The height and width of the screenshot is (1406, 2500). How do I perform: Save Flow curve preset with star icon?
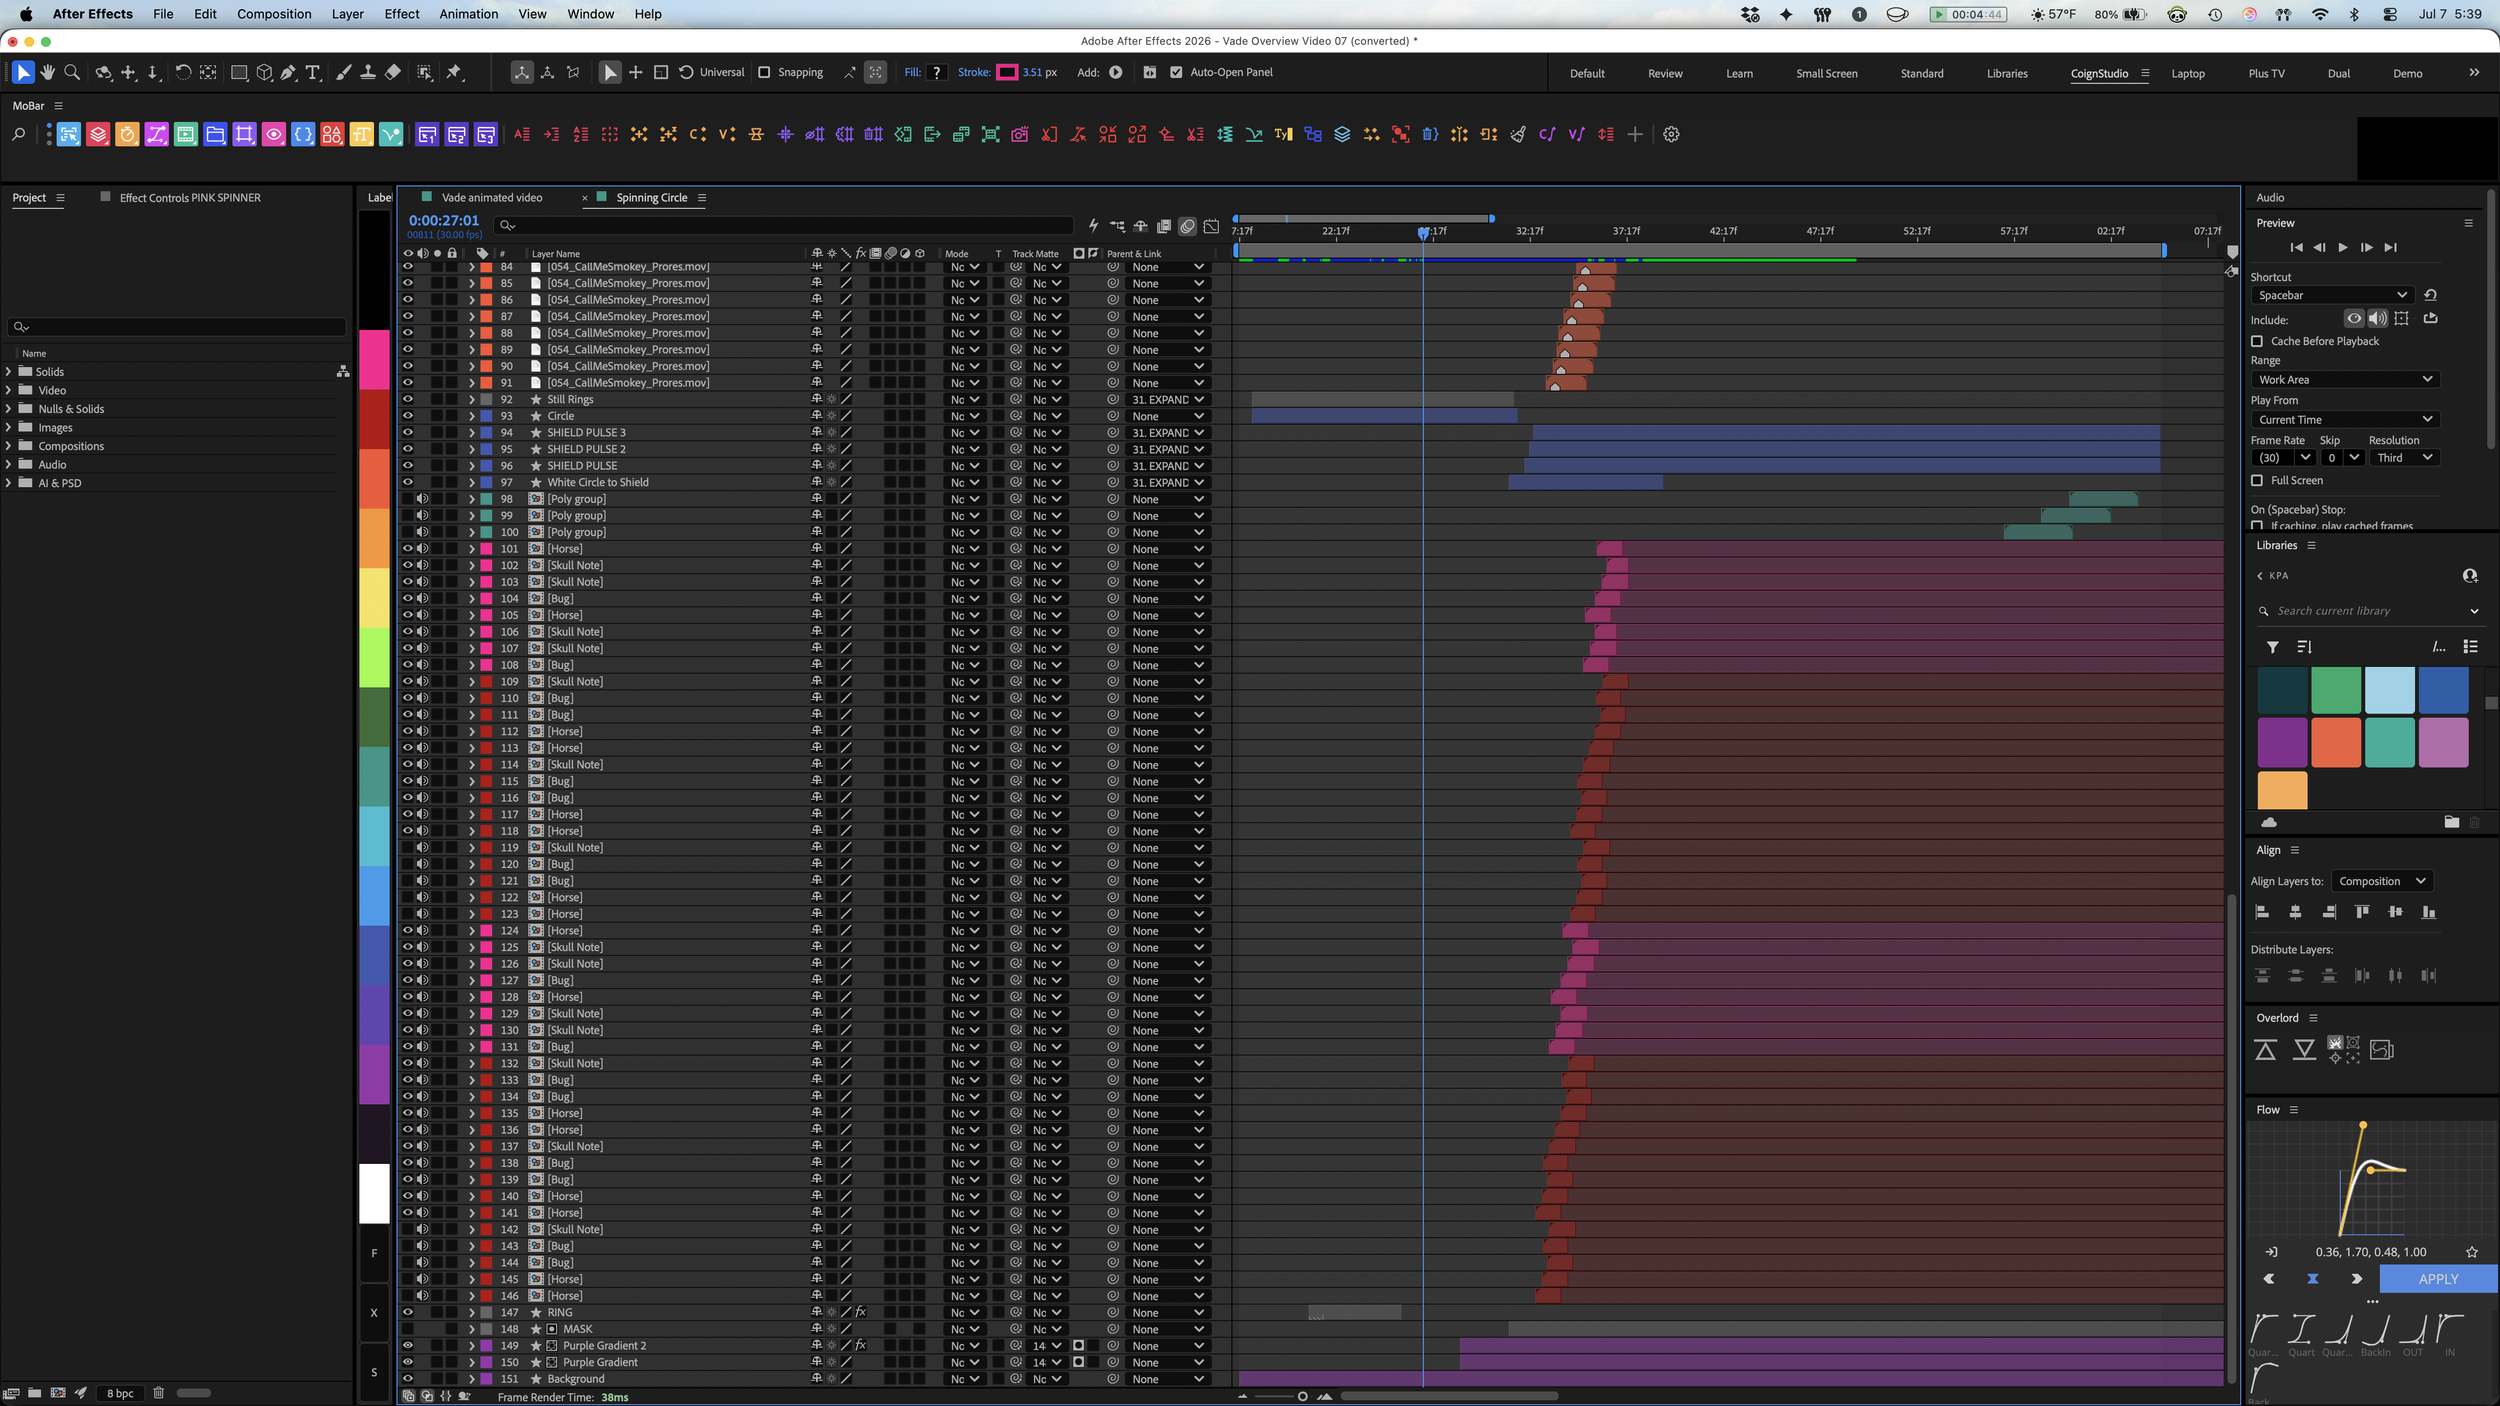tap(2472, 1252)
